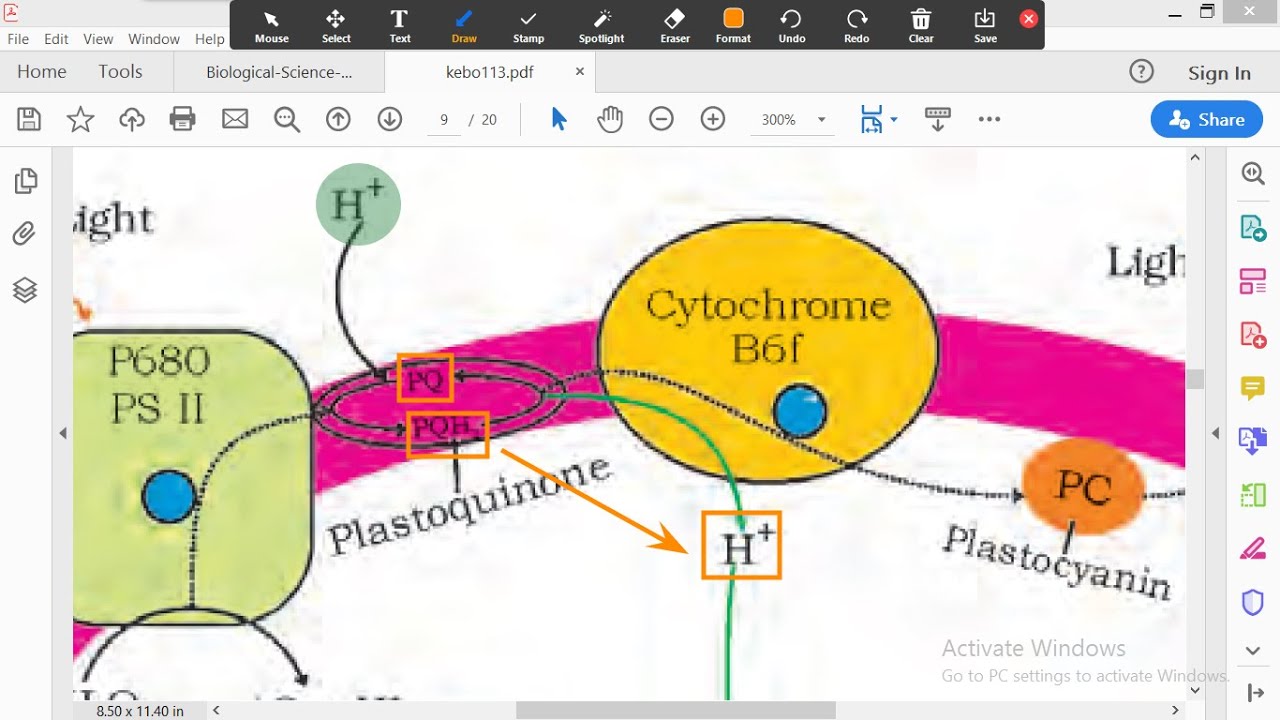
Task: Open the find text magnifier
Action: point(287,120)
